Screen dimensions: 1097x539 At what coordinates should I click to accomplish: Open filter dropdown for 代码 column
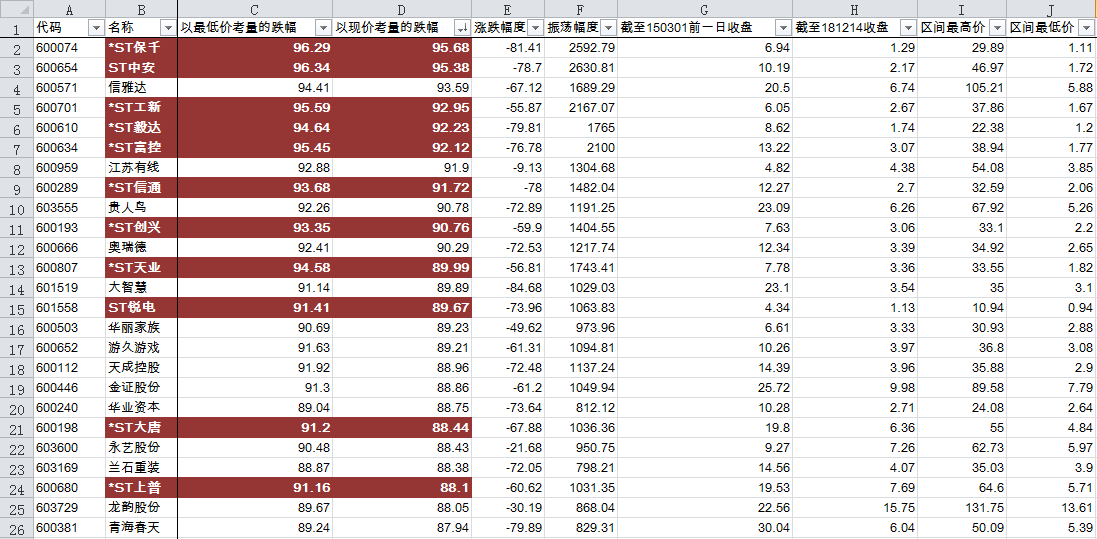point(97,28)
